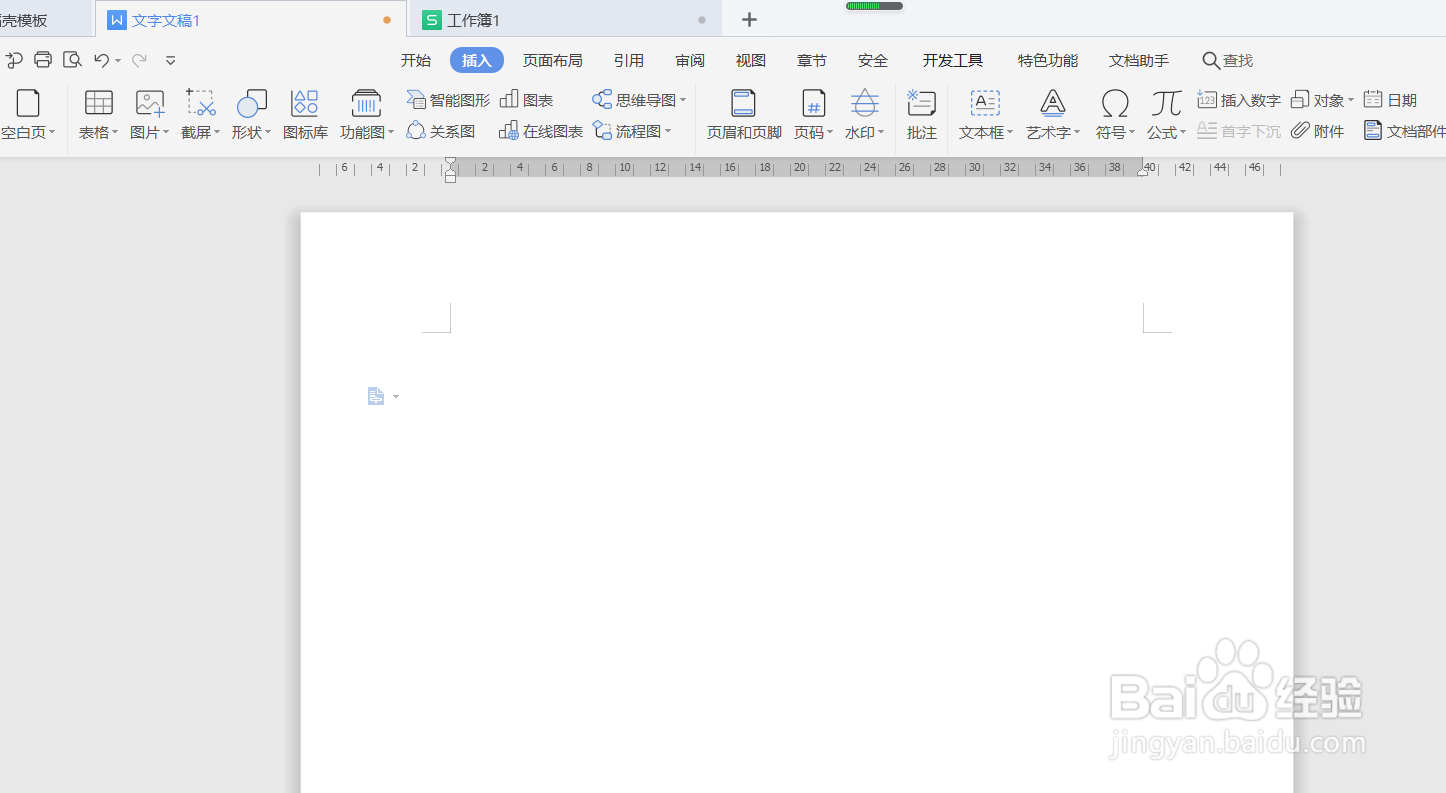1446x793 pixels.
Task: Click the print icon in quick toolbar
Action: tap(43, 60)
